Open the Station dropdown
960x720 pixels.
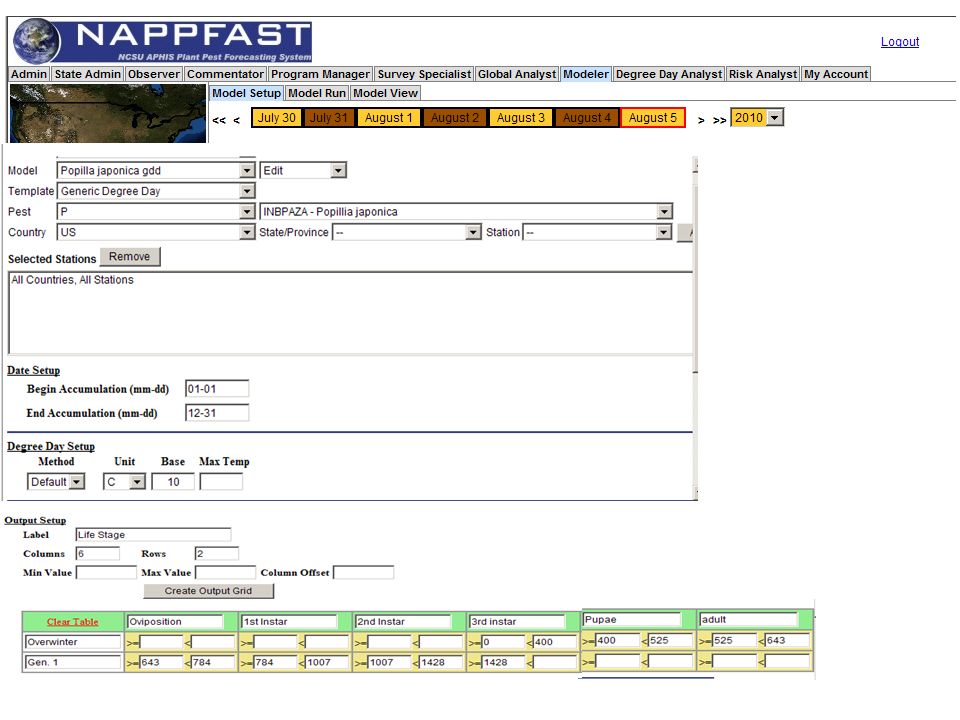(597, 233)
